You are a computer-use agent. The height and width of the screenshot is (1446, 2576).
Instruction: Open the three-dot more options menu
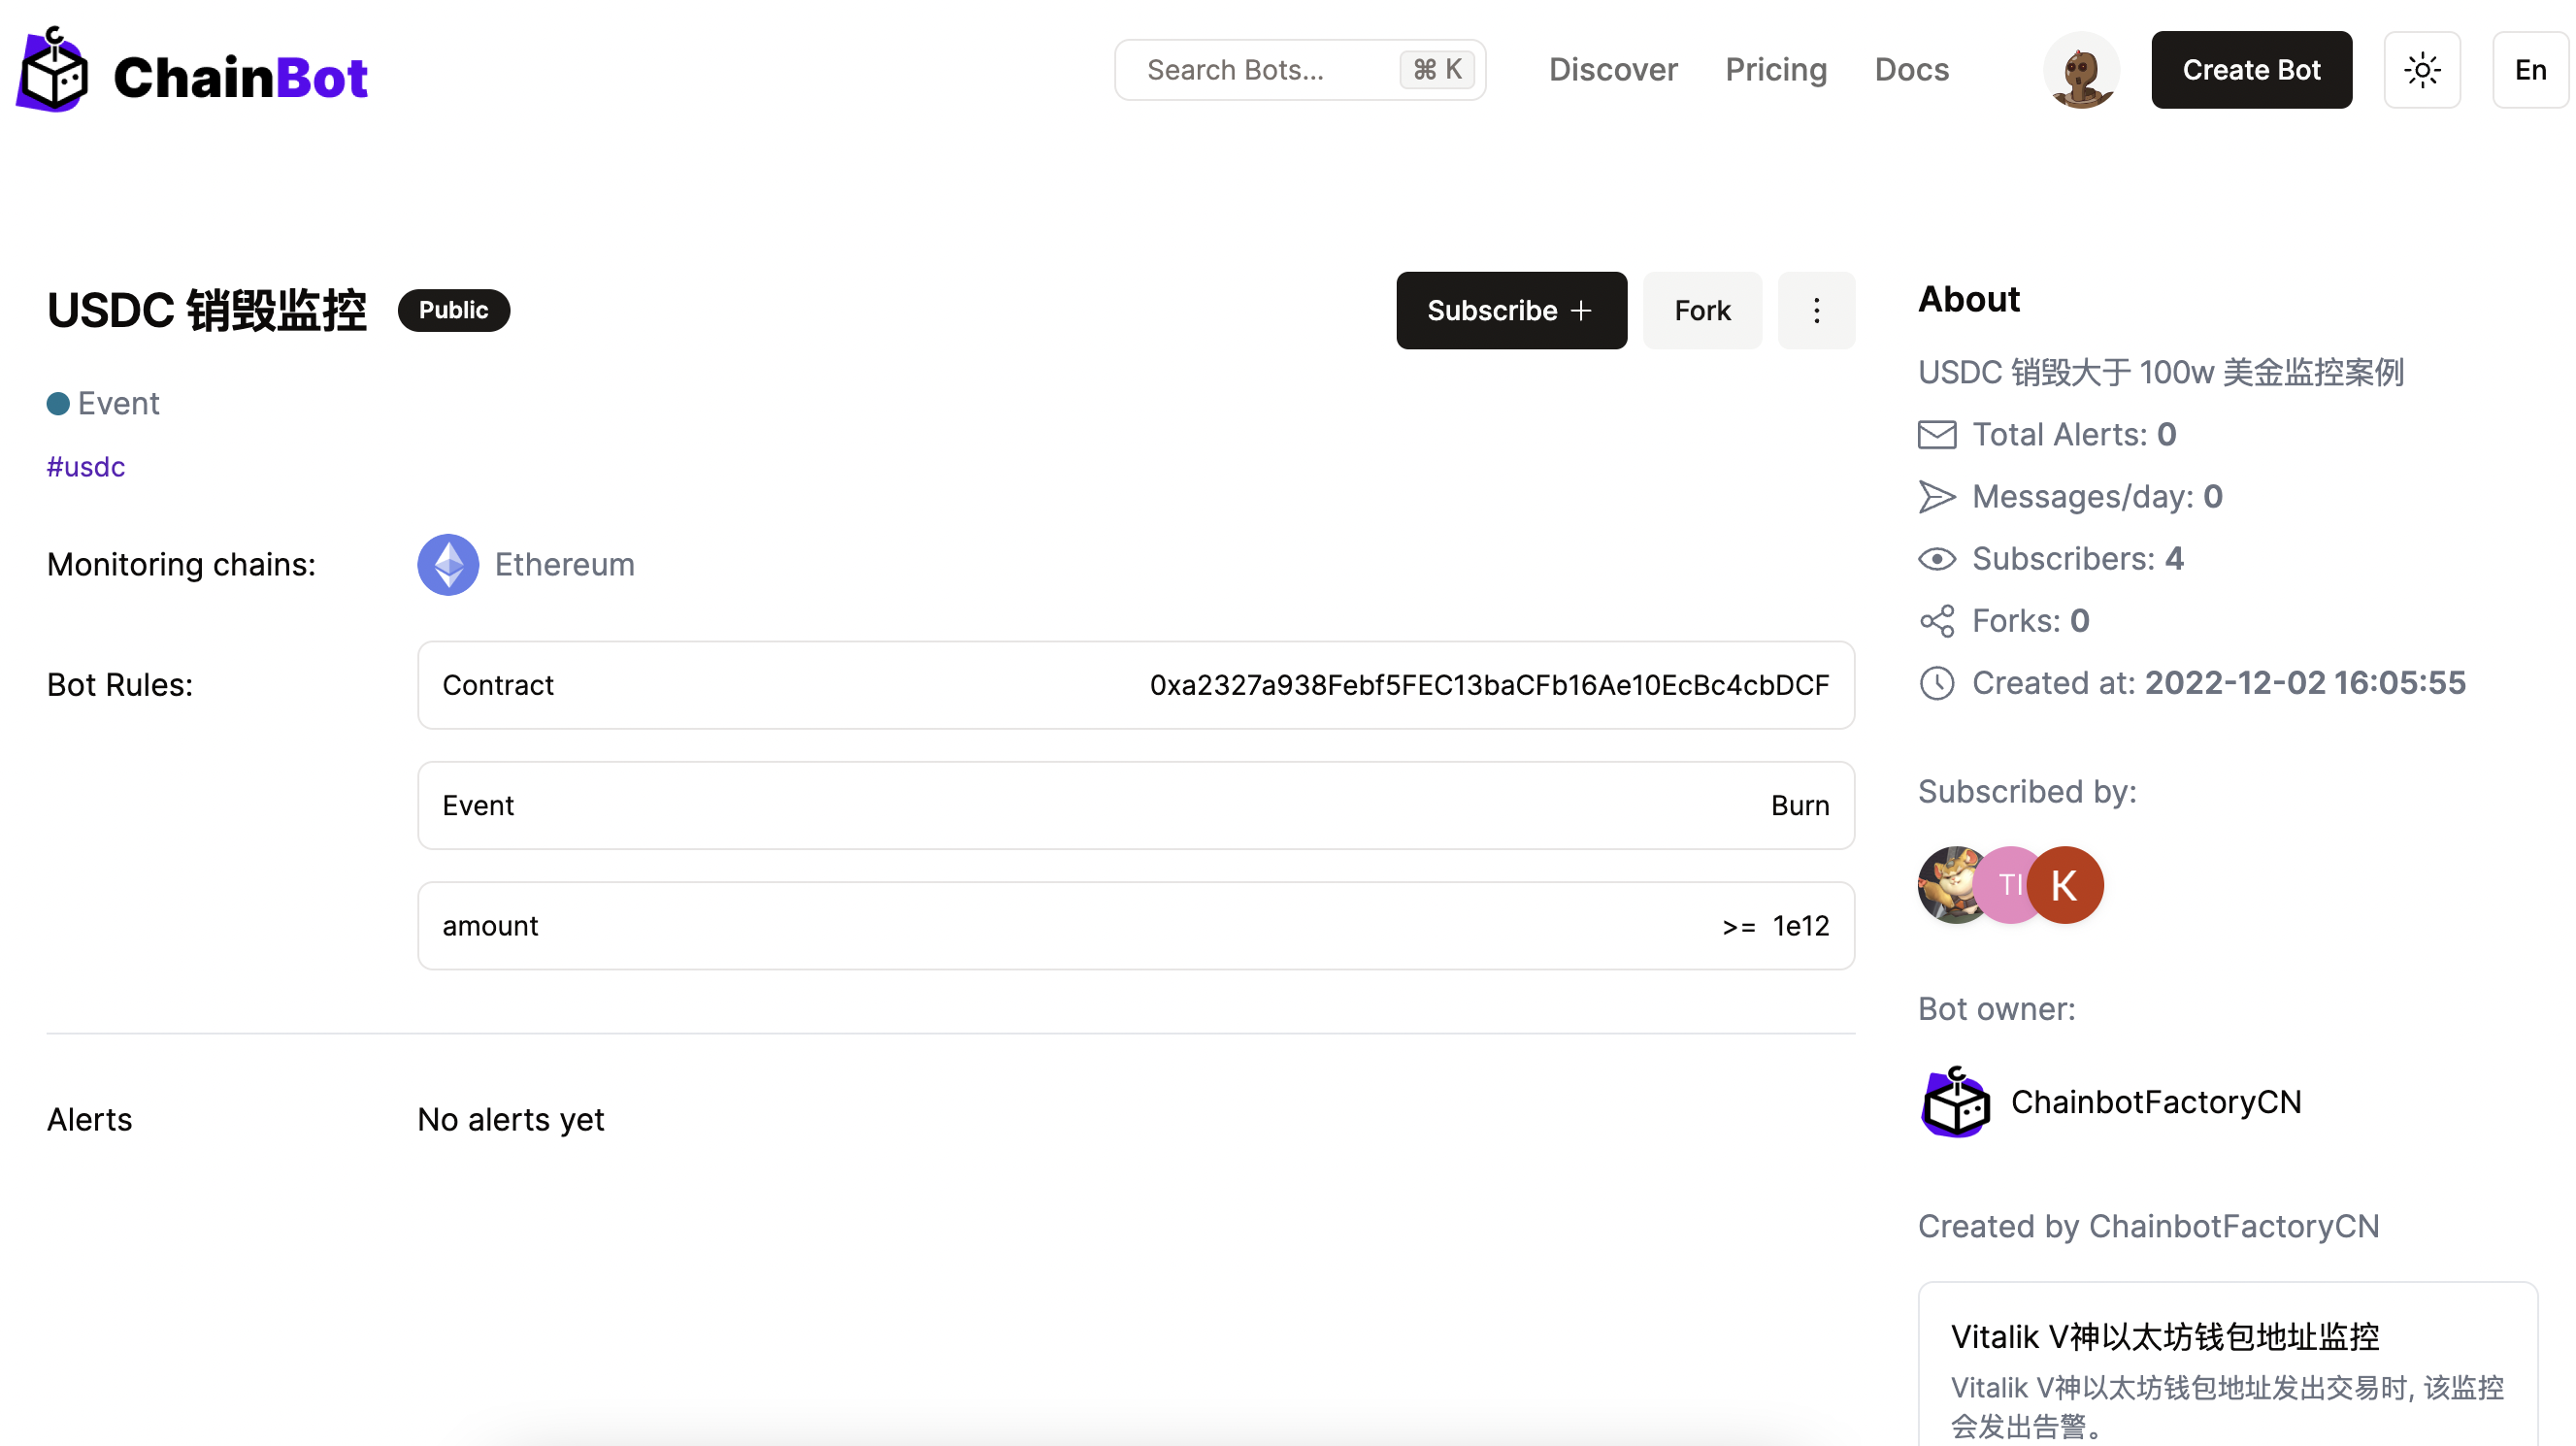click(x=1815, y=310)
